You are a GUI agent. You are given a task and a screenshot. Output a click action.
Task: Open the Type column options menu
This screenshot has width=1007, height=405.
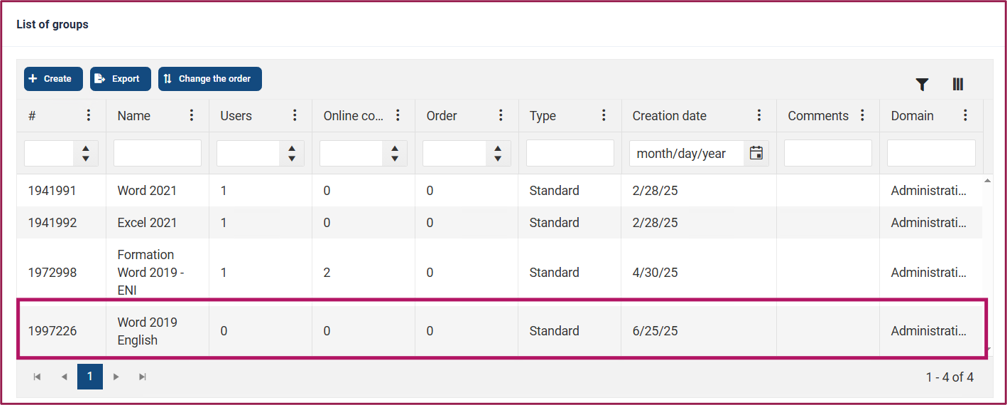click(x=604, y=116)
